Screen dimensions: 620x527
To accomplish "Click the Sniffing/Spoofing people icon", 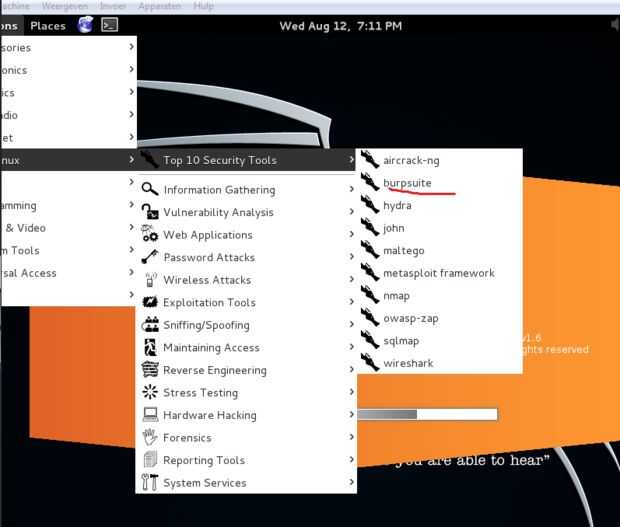I will pos(150,324).
